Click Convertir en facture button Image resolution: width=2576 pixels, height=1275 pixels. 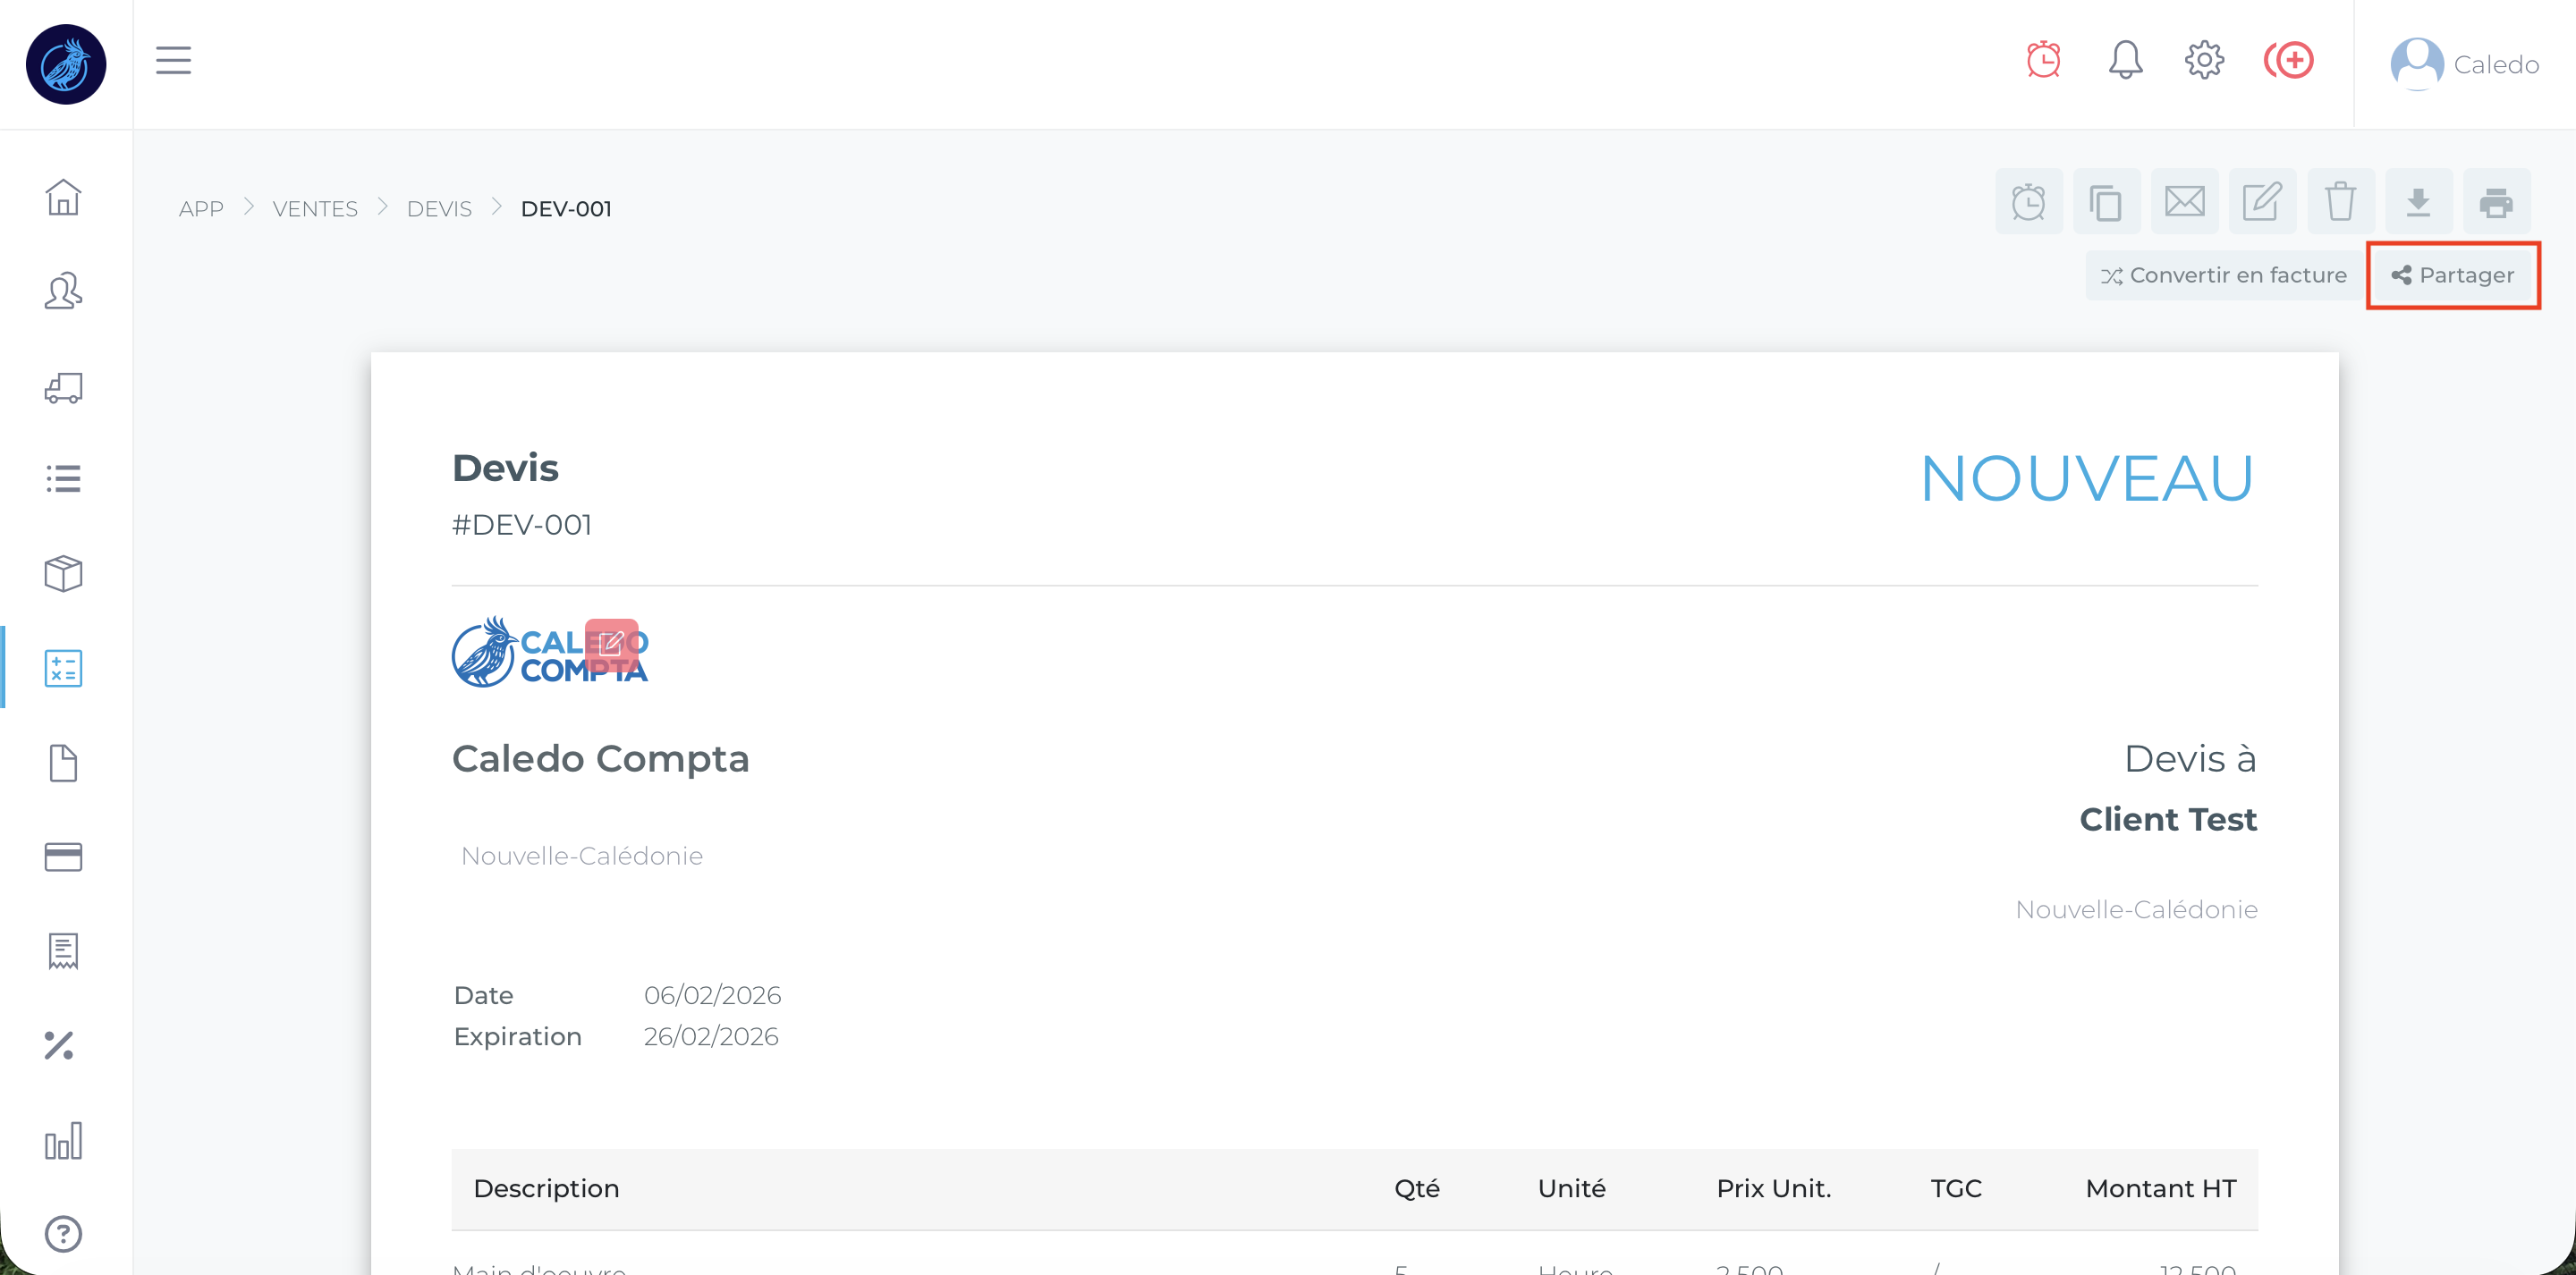[x=2223, y=275]
